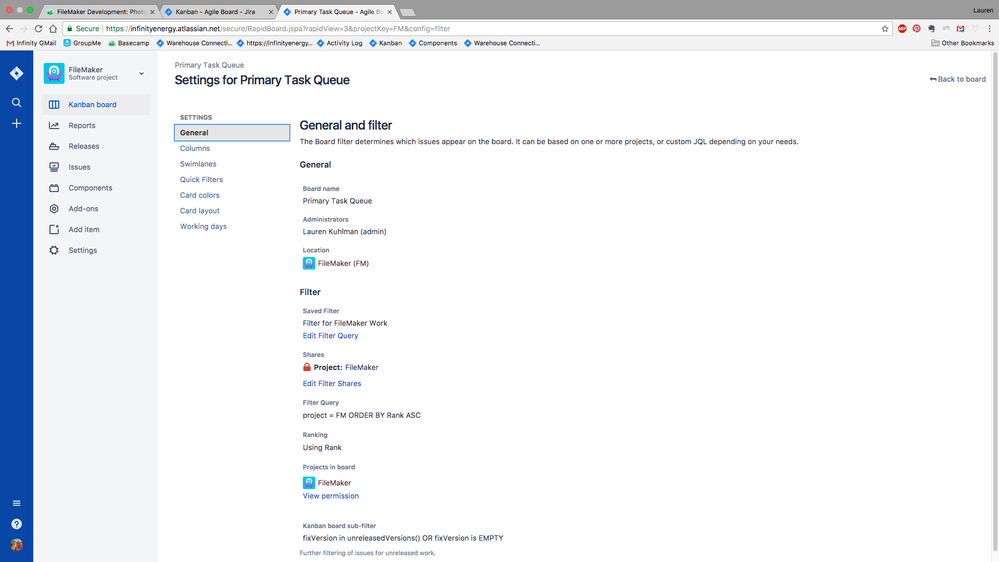This screenshot has width=999, height=562.
Task: Open the Infinity GMail bookmark
Action: [31, 43]
